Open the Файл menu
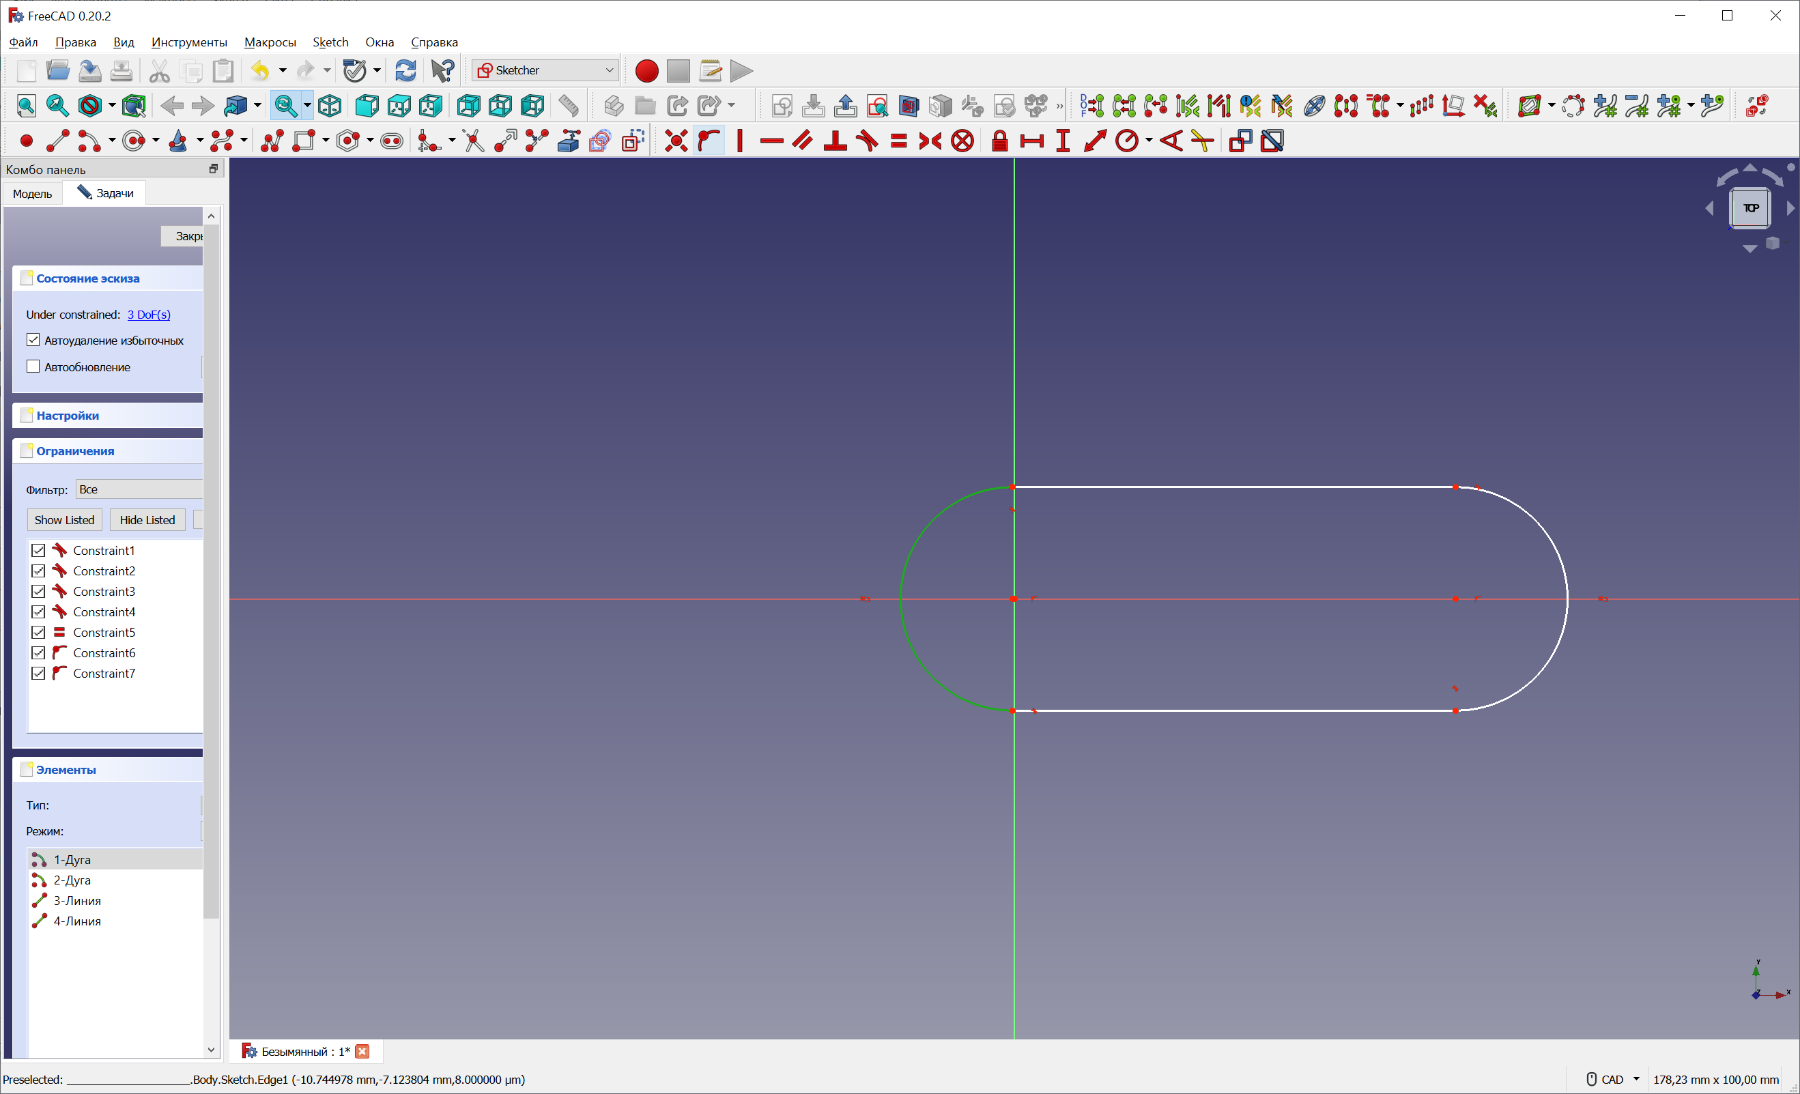The image size is (1800, 1094). [x=23, y=42]
